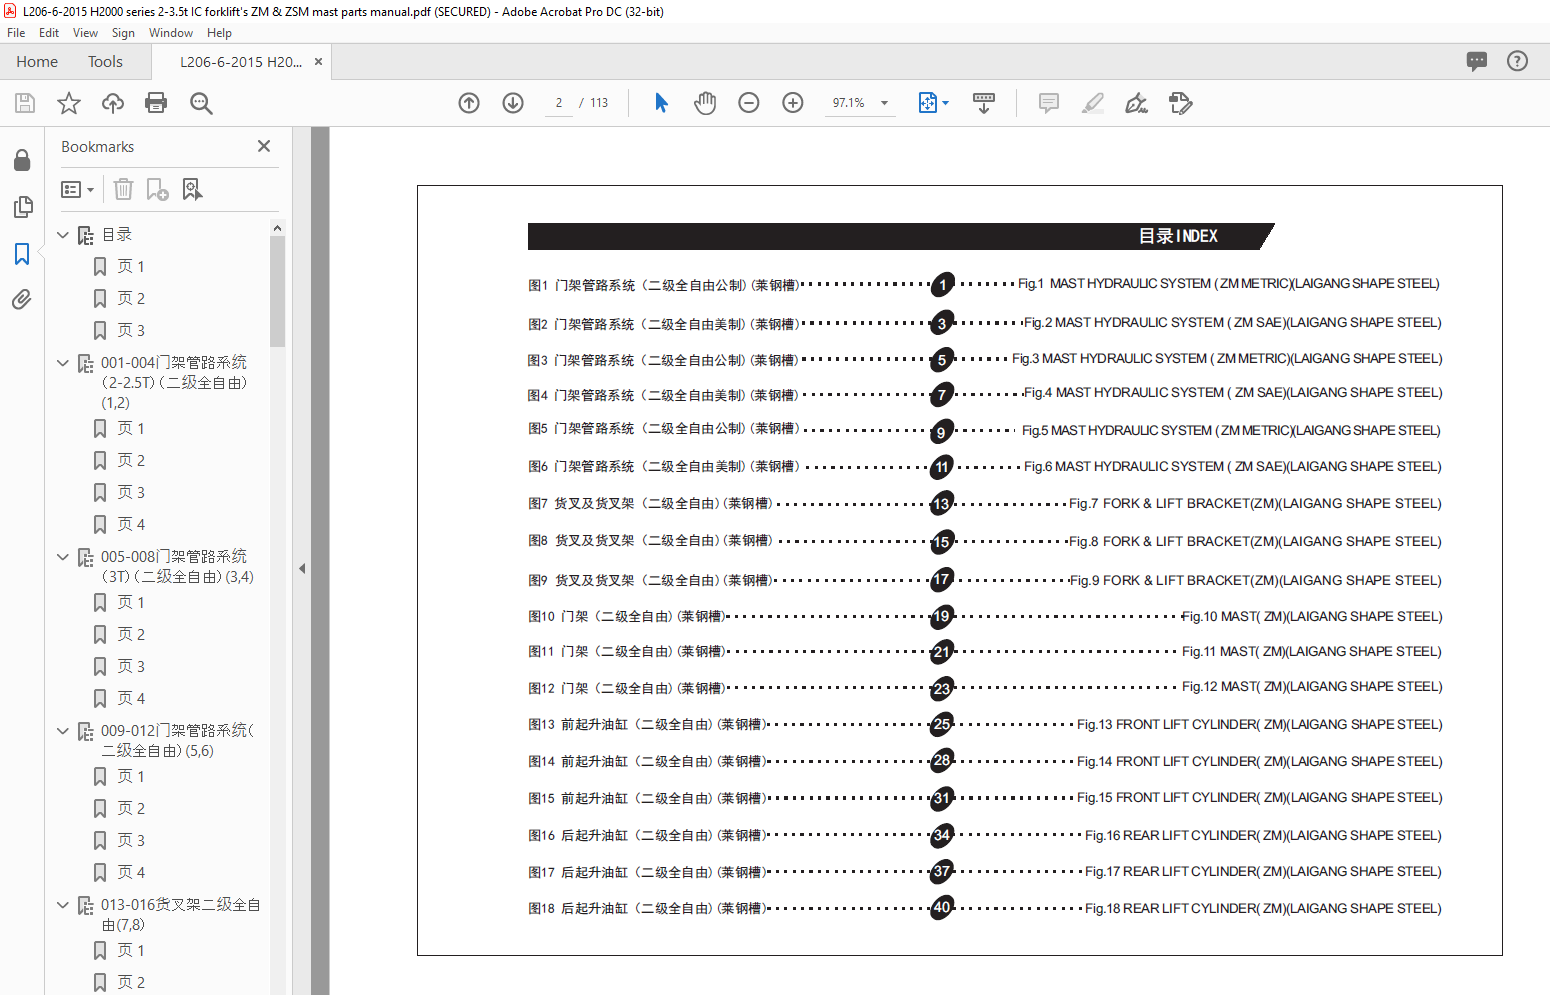The height and width of the screenshot is (995, 1550).
Task: Zoom out with the minus button
Action: click(x=749, y=103)
